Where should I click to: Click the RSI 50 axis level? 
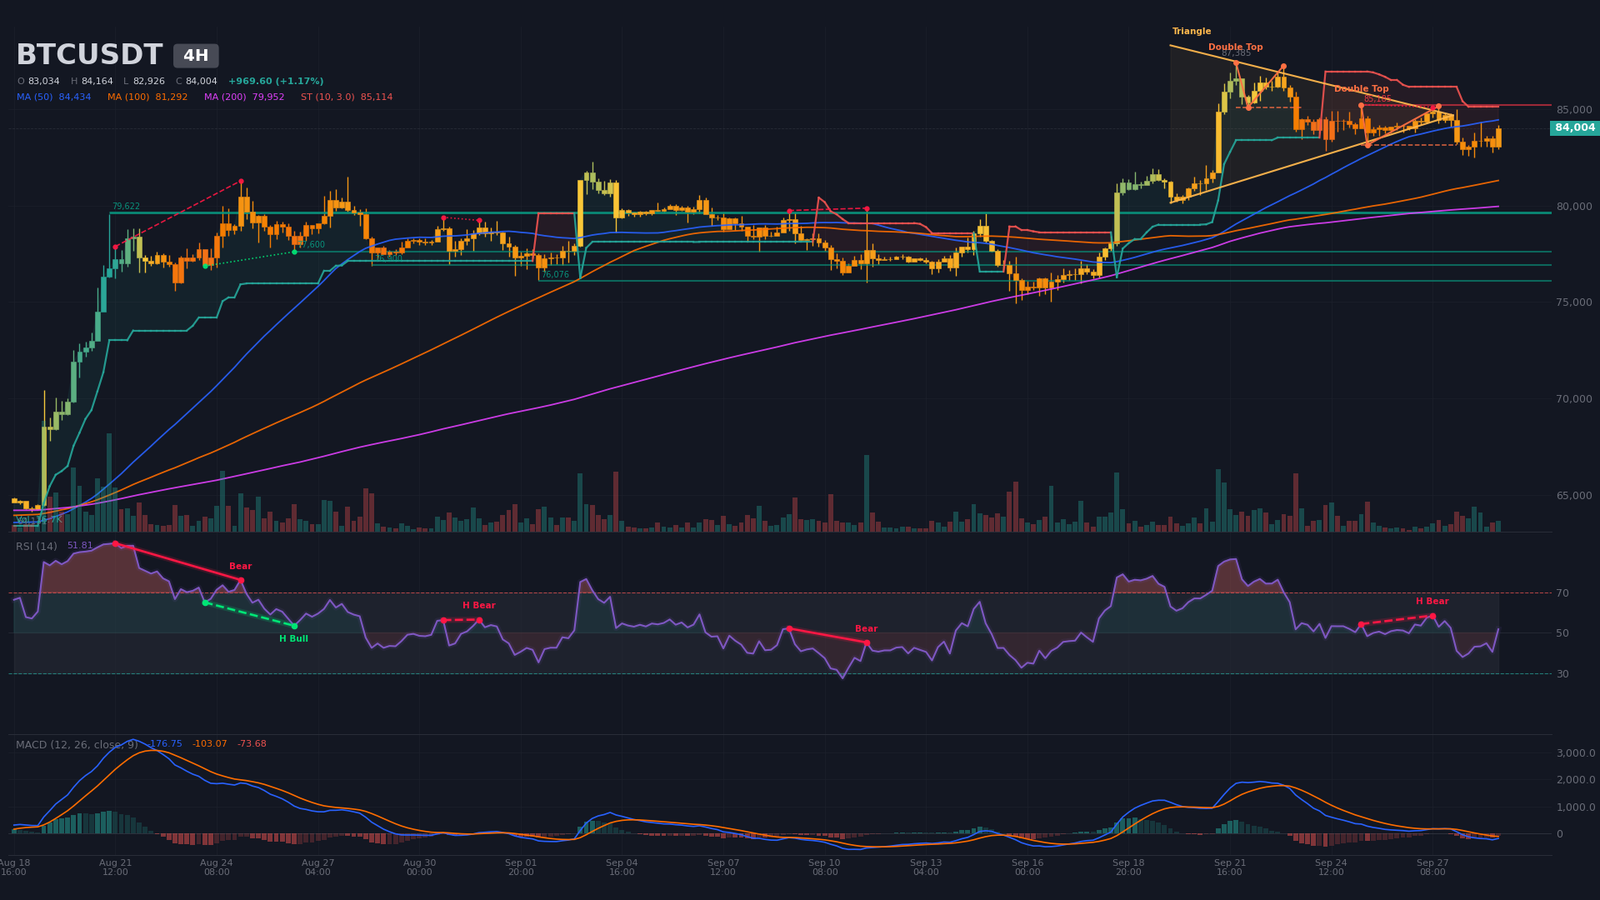[x=1562, y=634]
